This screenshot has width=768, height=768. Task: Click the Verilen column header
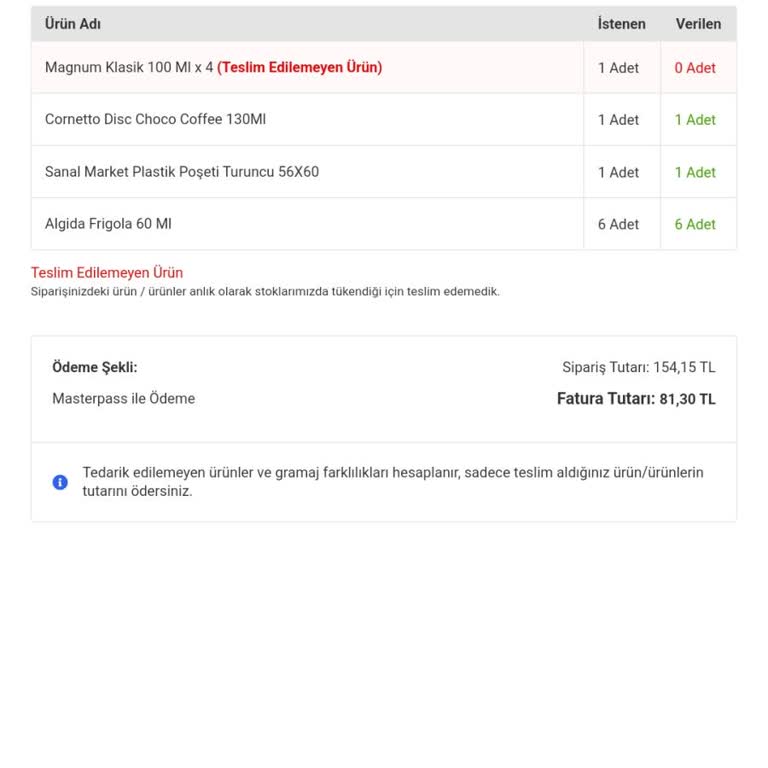click(698, 24)
